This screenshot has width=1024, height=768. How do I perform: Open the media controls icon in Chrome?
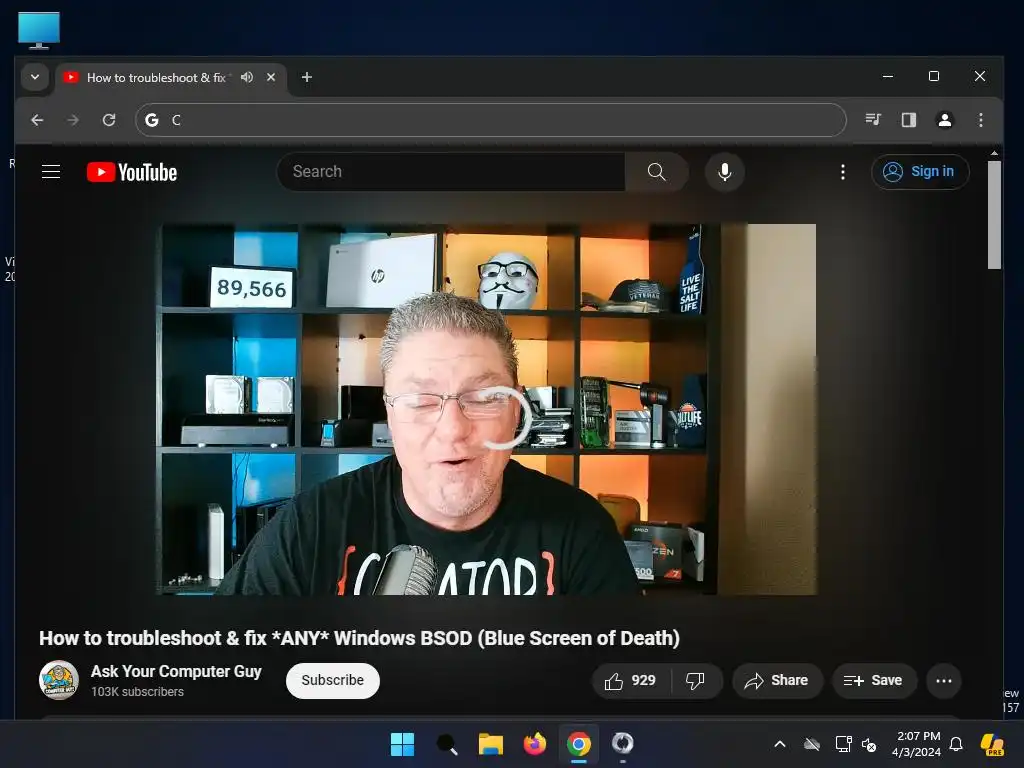pyautogui.click(x=873, y=120)
